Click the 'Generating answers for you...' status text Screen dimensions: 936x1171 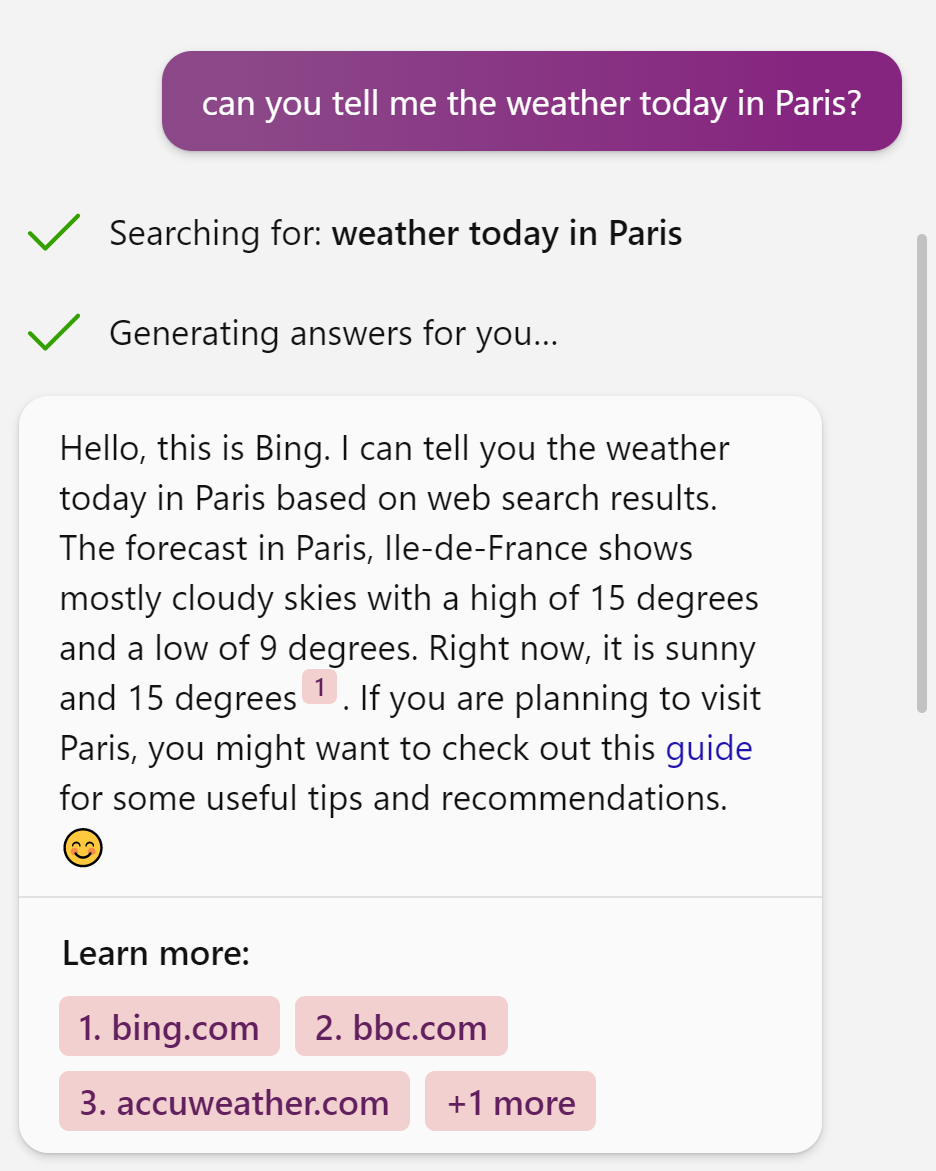coord(334,333)
